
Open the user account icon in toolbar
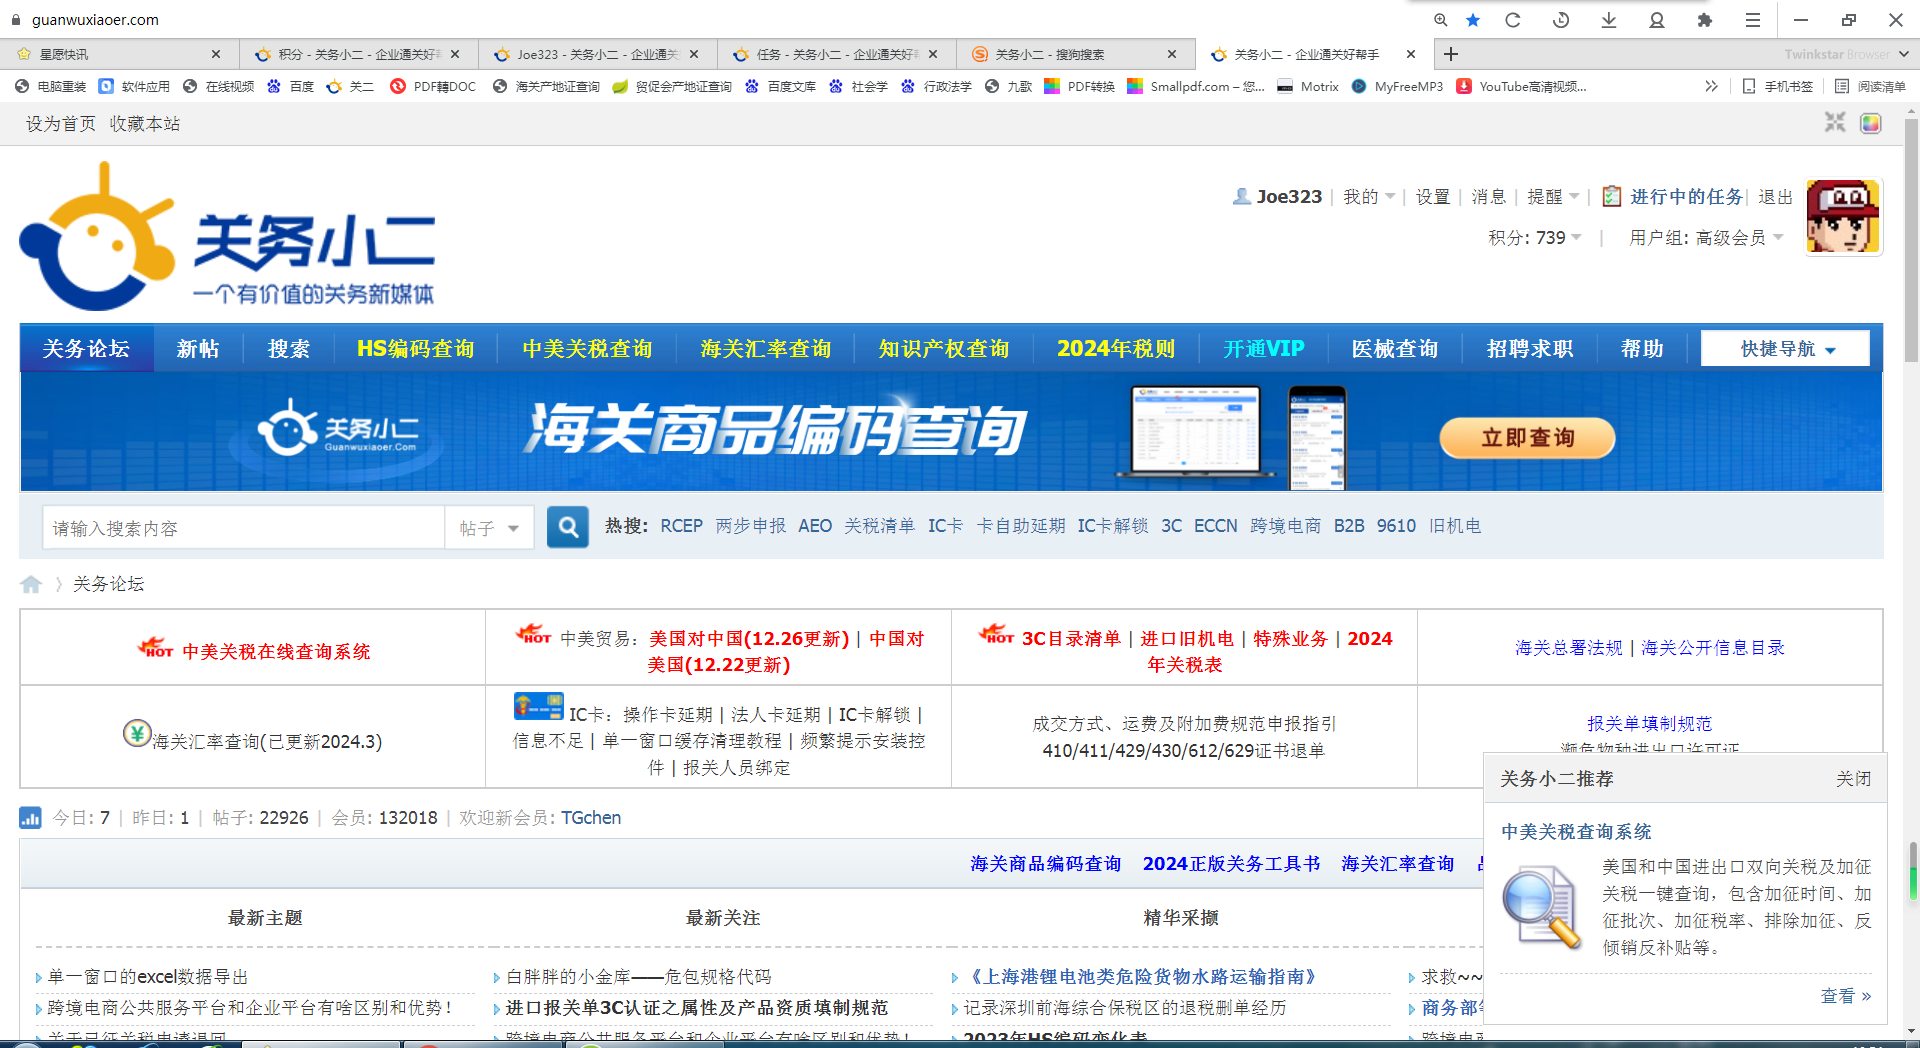1657,20
